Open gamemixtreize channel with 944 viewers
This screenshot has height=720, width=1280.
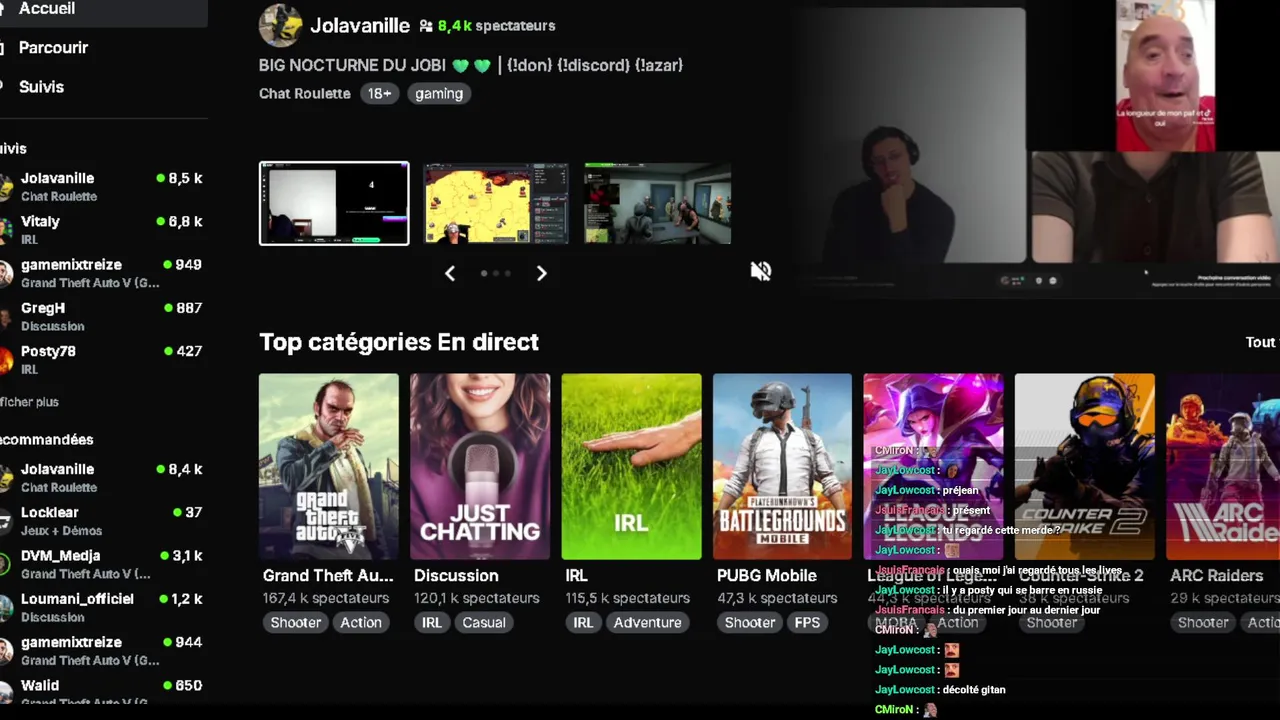102,650
